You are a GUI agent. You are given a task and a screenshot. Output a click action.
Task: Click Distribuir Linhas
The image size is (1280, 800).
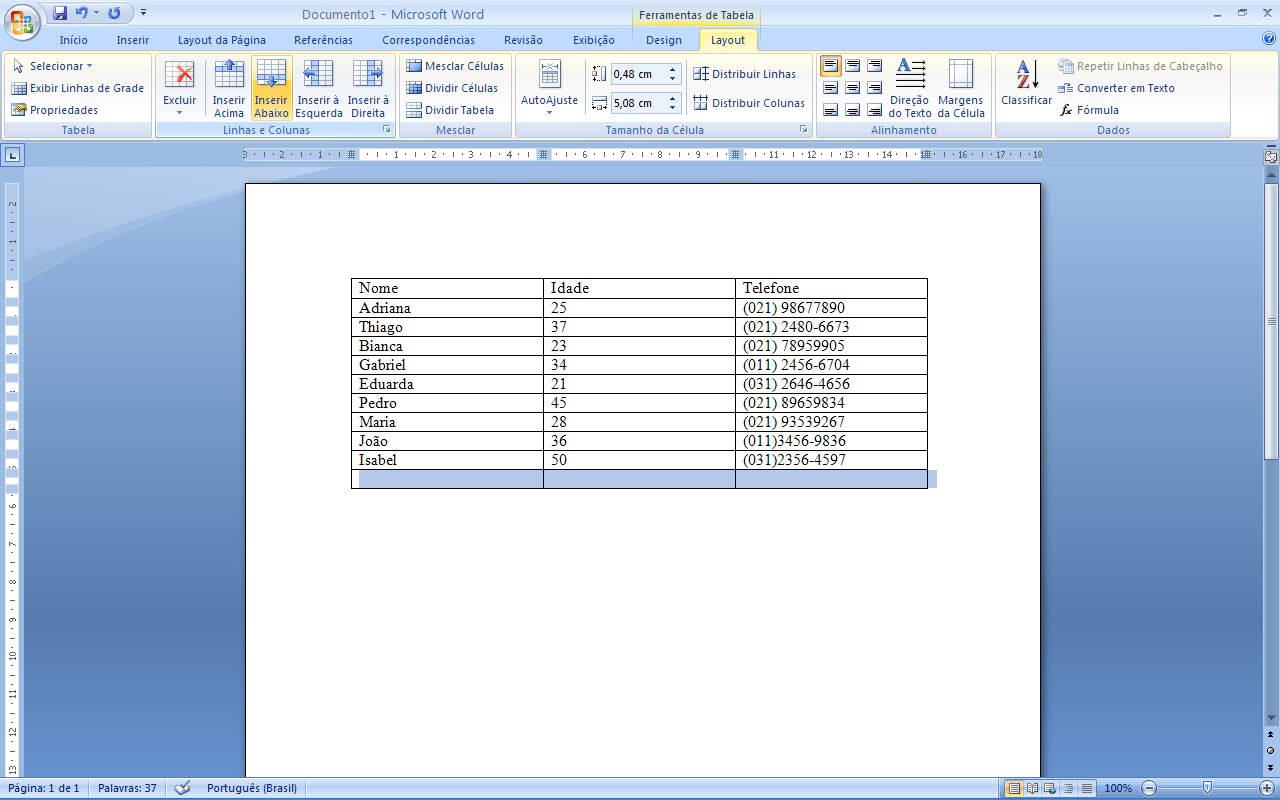tap(744, 74)
